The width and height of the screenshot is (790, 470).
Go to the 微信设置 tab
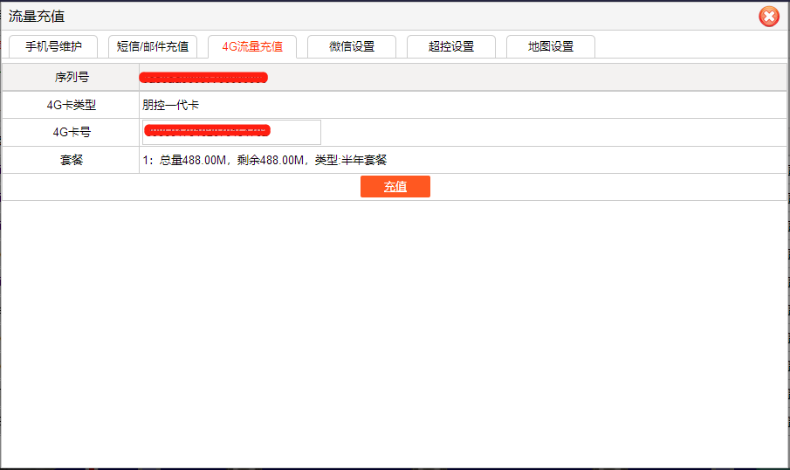point(351,46)
